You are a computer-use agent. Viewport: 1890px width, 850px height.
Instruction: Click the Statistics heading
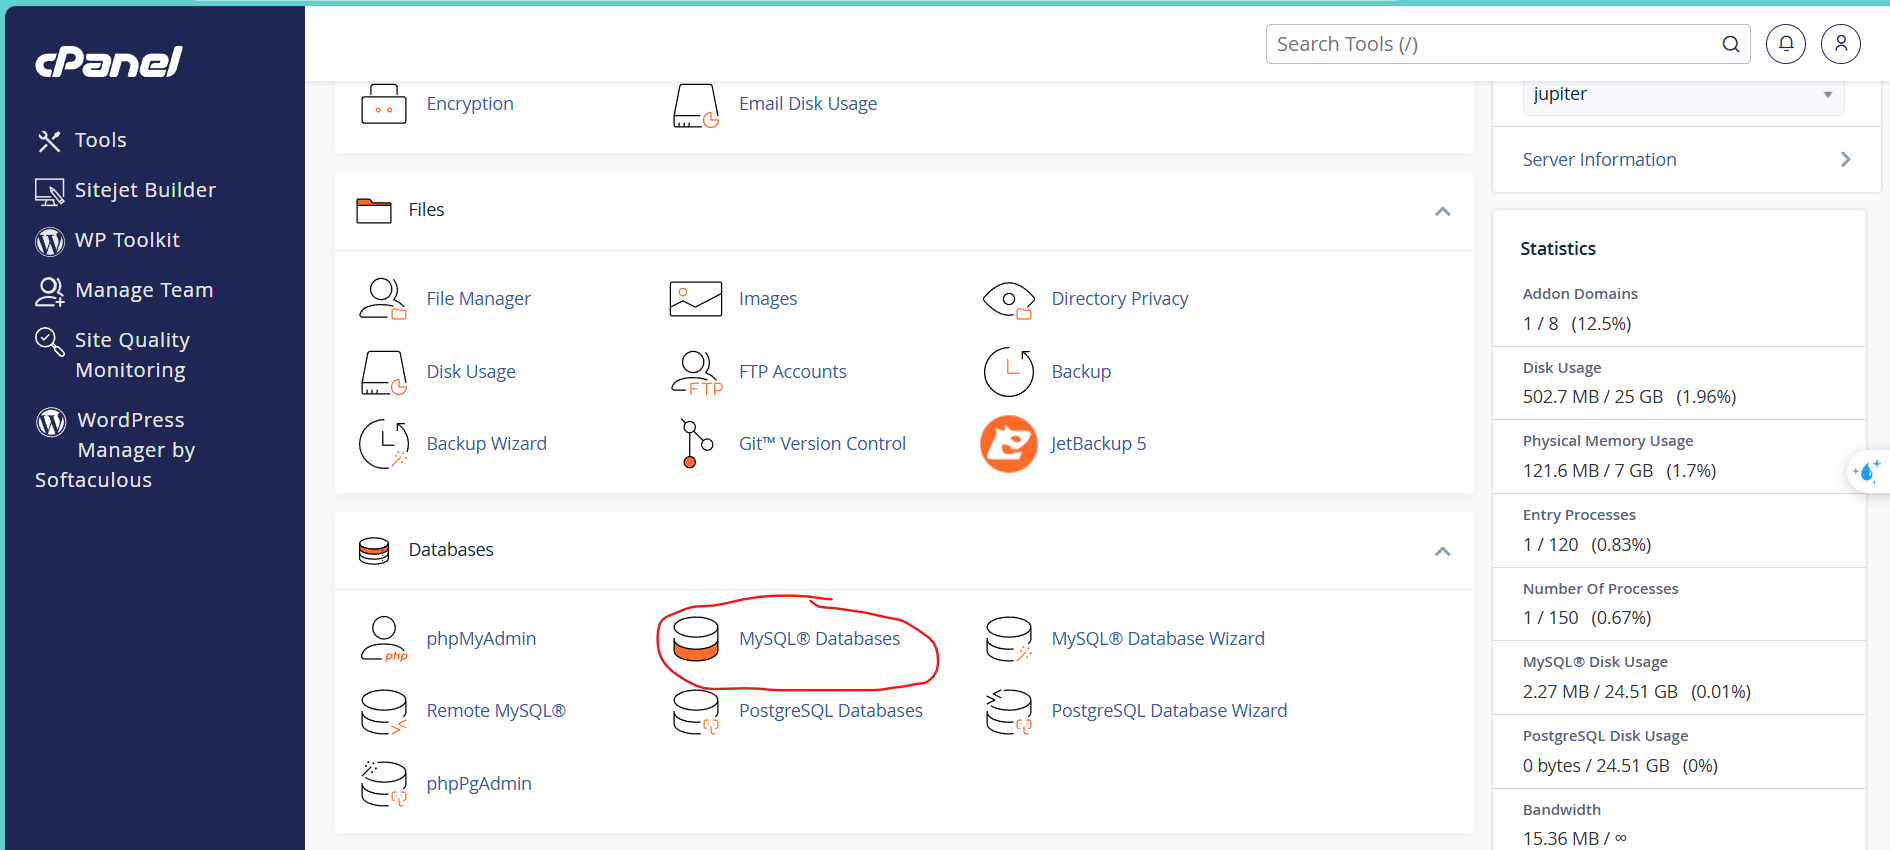1558,249
